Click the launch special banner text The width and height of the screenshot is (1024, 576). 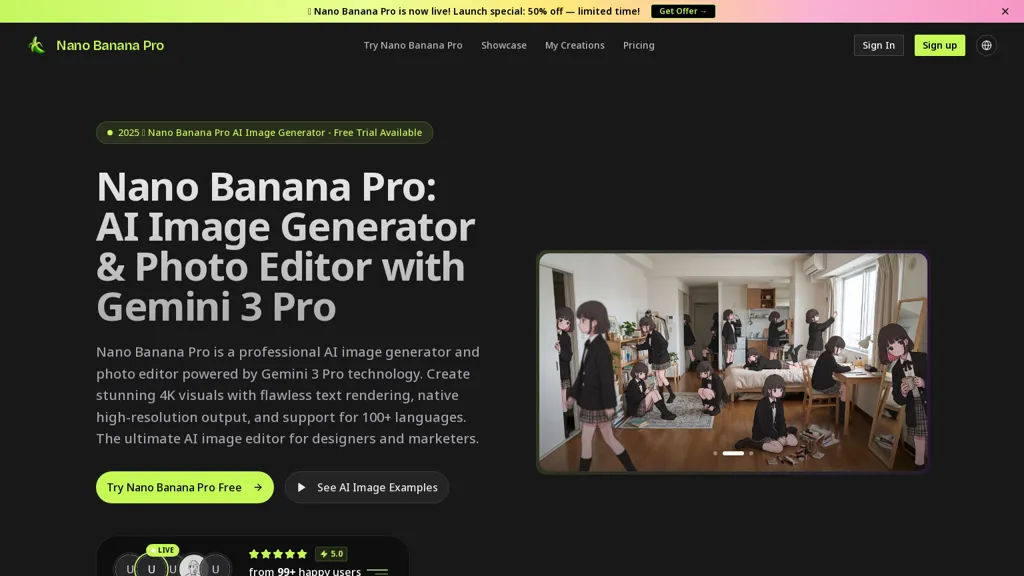click(473, 11)
